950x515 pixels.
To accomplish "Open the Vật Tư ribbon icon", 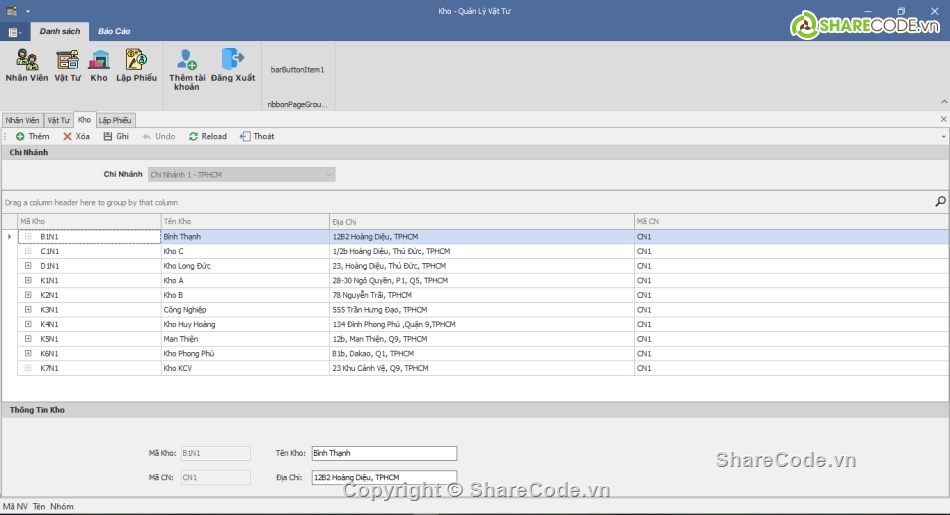I will click(67, 65).
